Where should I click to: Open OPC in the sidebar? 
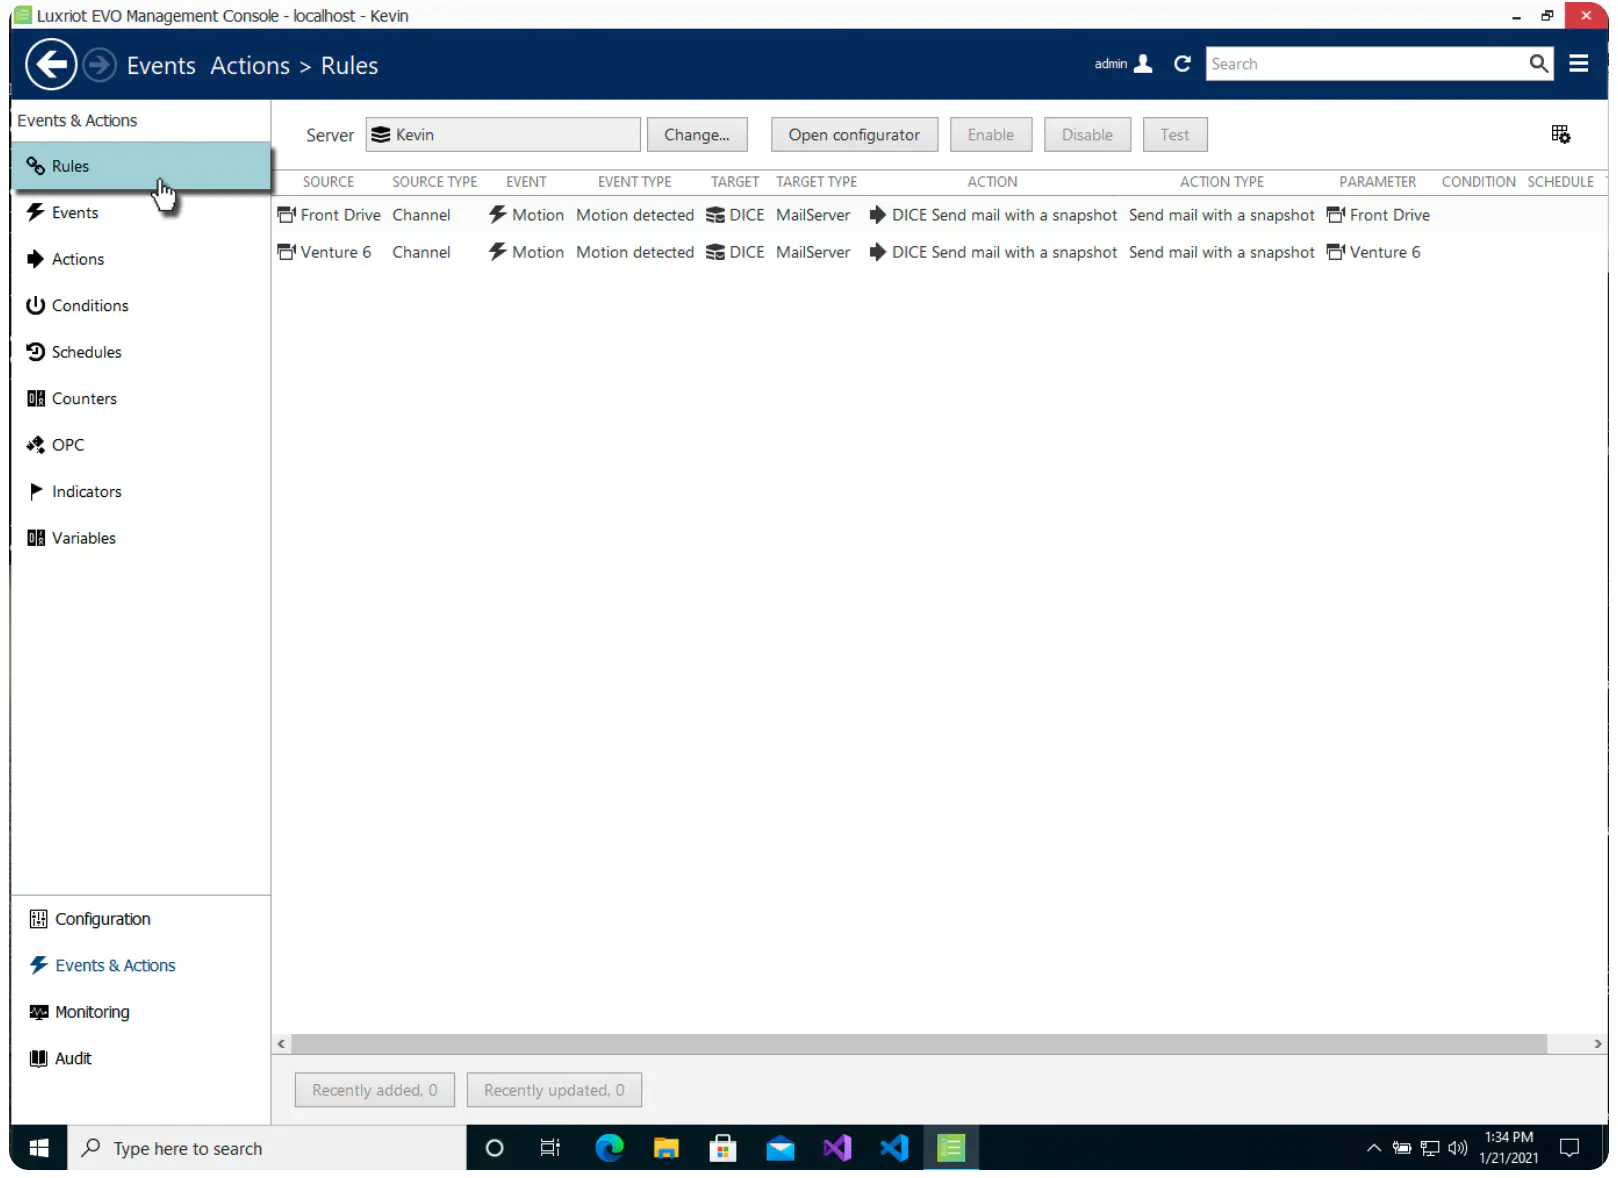pos(141,445)
